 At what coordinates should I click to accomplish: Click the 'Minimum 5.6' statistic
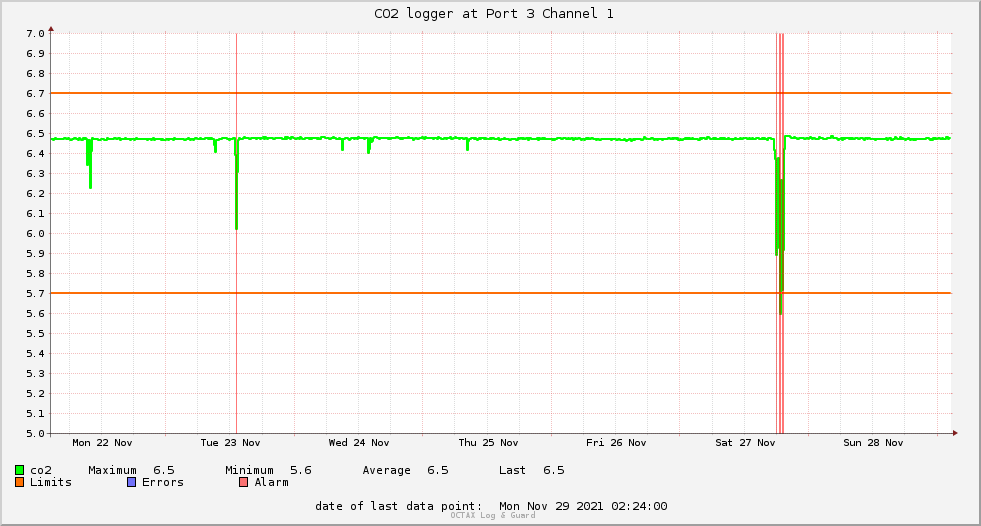pos(268,470)
